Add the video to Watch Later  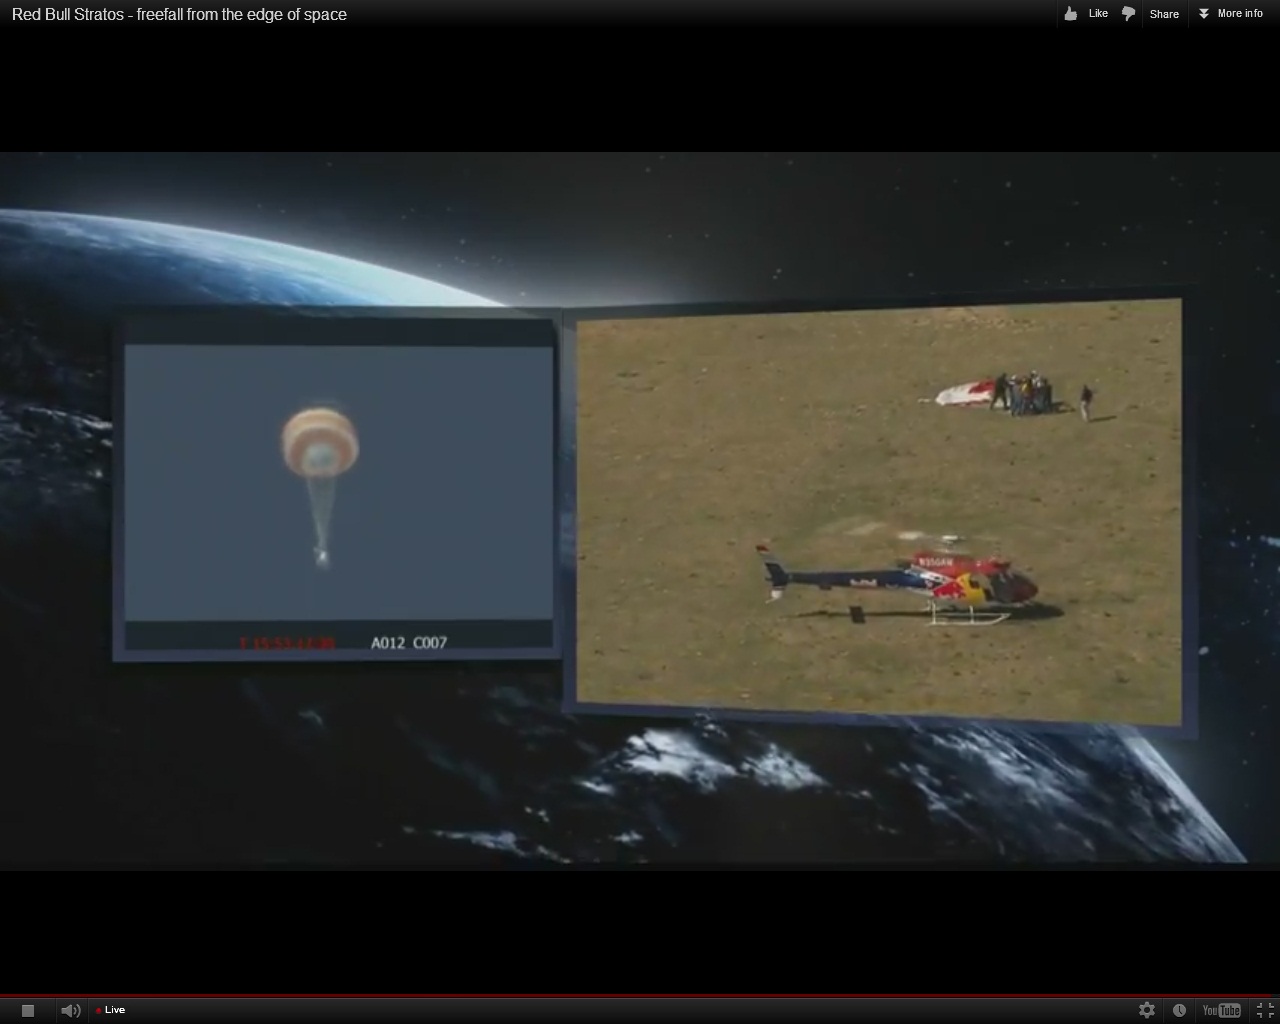click(x=1179, y=1010)
